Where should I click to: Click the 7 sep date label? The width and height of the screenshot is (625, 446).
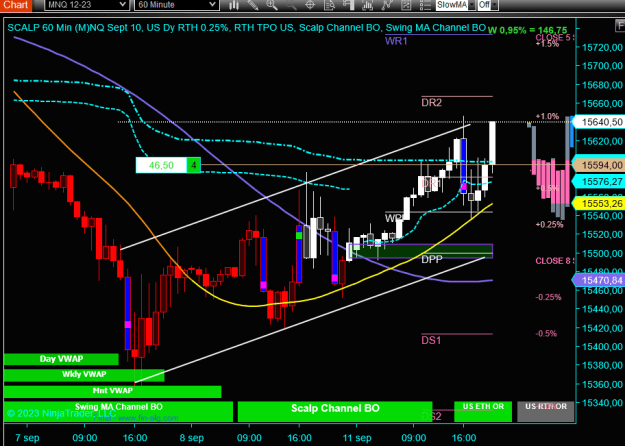(27, 438)
